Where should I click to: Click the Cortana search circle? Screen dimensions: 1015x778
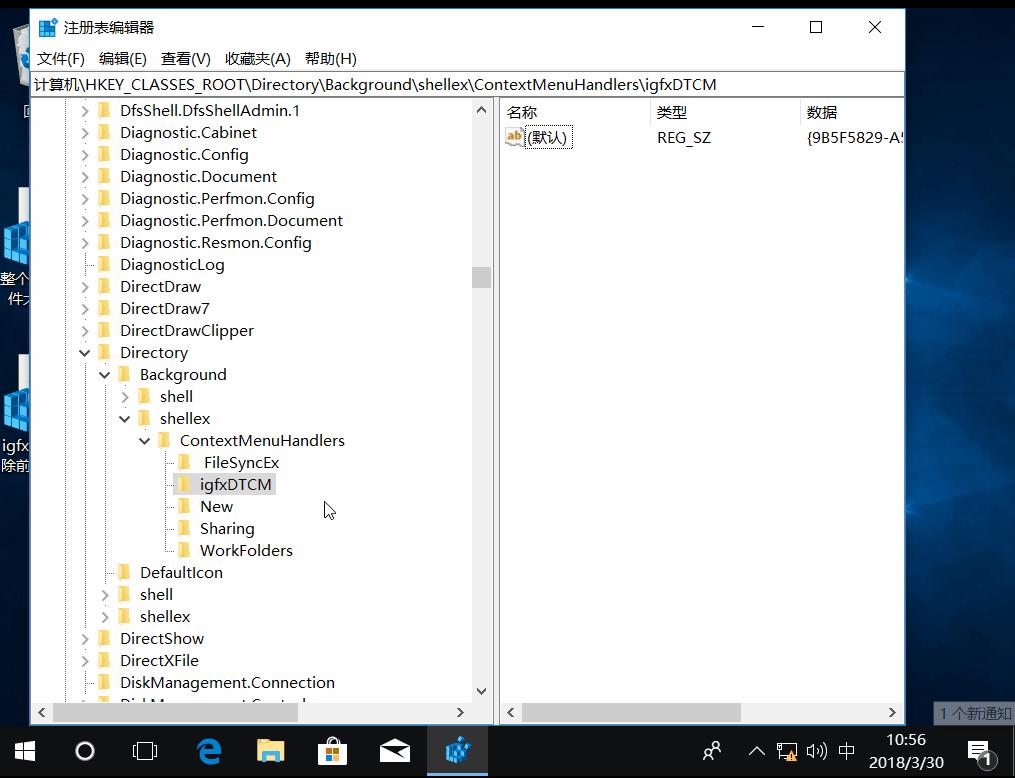coord(84,751)
